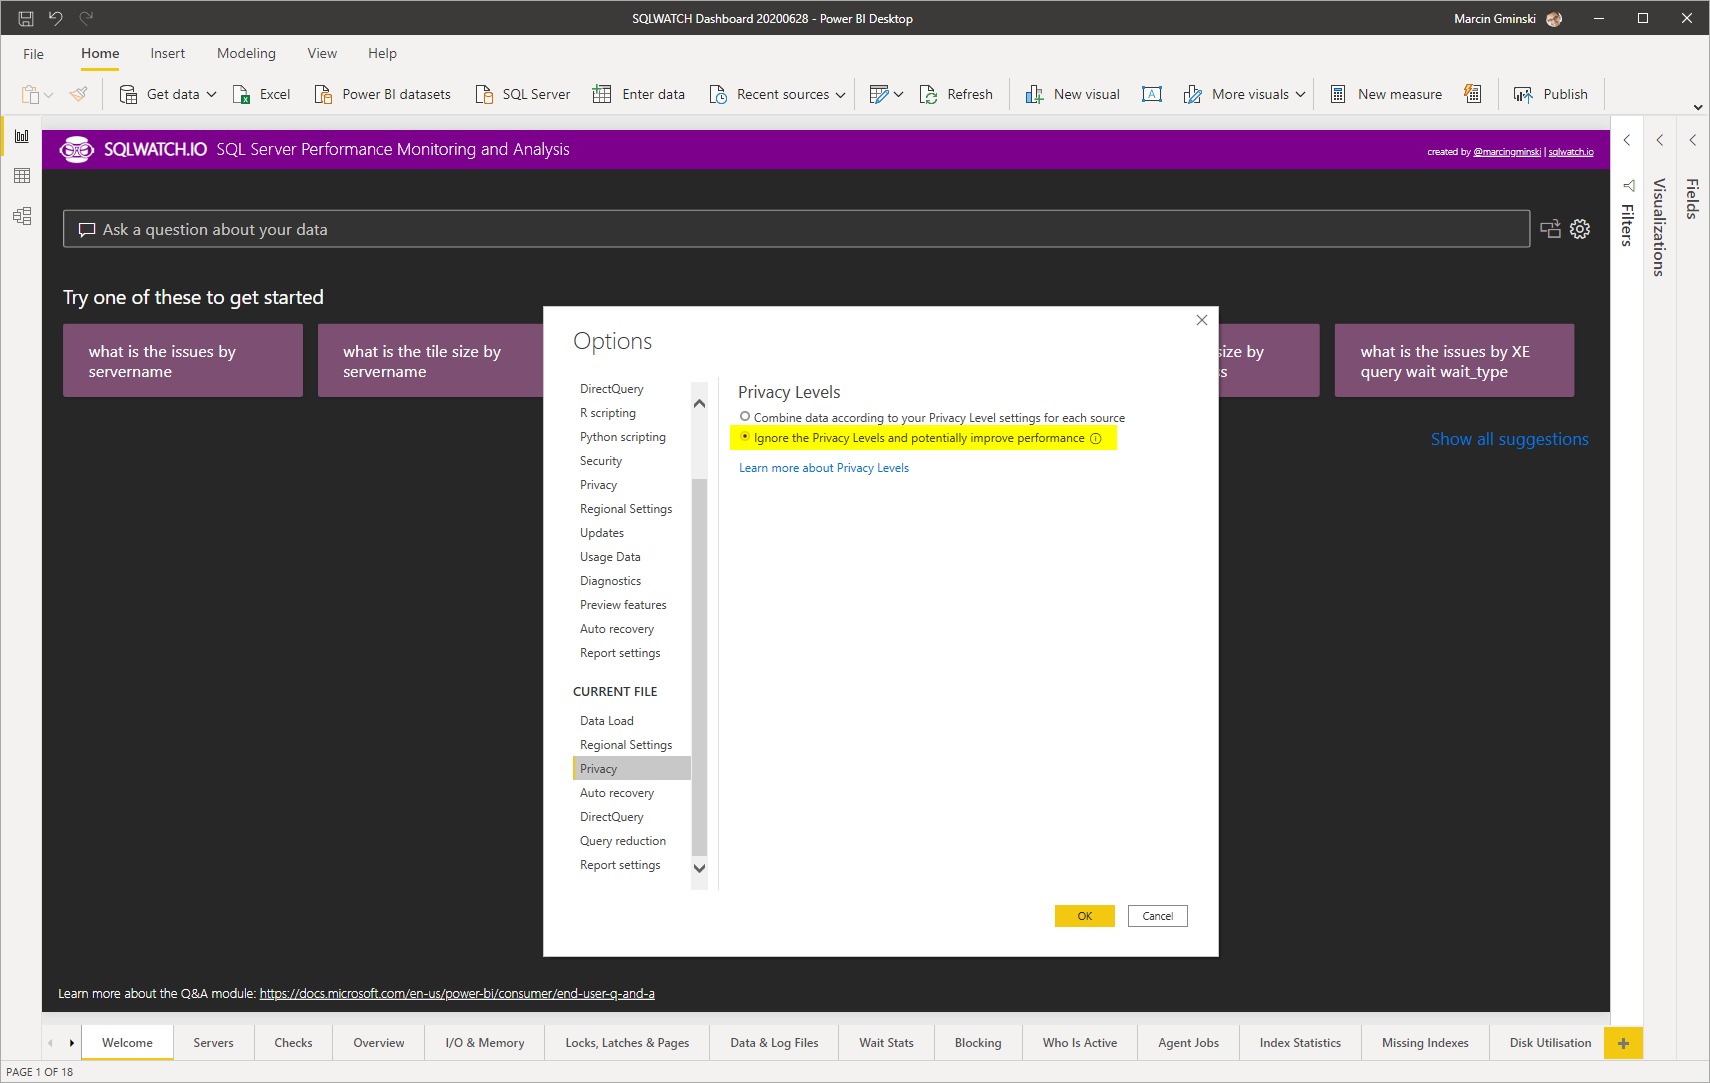Expand Transform data dropdown arrow
The image size is (1710, 1083).
click(x=898, y=94)
